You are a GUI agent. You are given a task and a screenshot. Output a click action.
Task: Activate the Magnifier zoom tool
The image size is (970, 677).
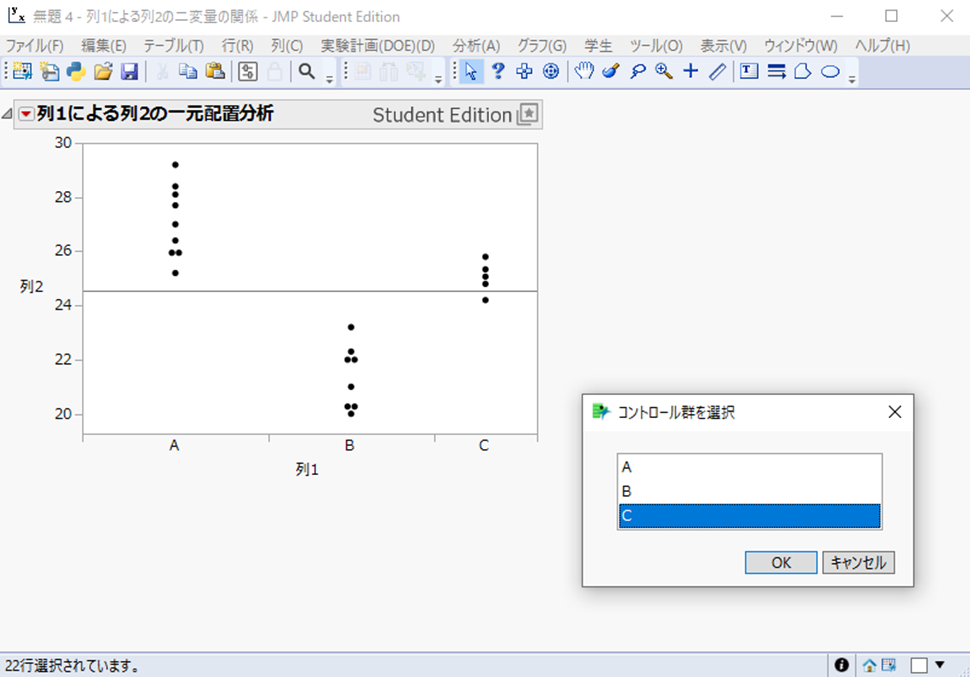click(x=663, y=71)
